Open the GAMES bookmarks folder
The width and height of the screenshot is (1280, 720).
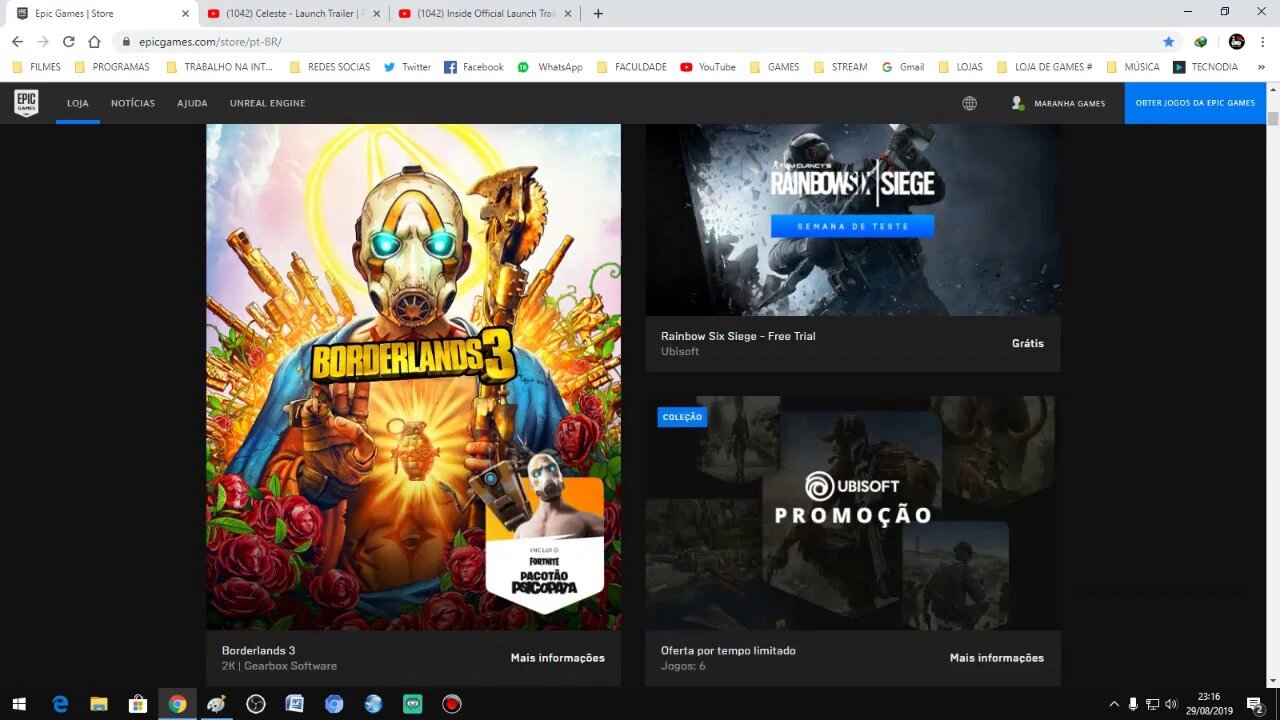[x=773, y=67]
